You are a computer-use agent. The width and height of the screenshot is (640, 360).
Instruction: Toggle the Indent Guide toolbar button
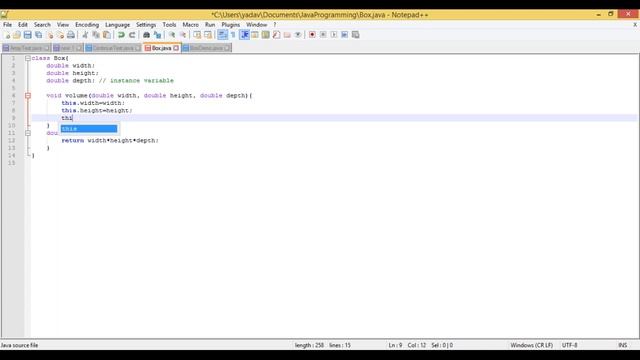coord(244,35)
